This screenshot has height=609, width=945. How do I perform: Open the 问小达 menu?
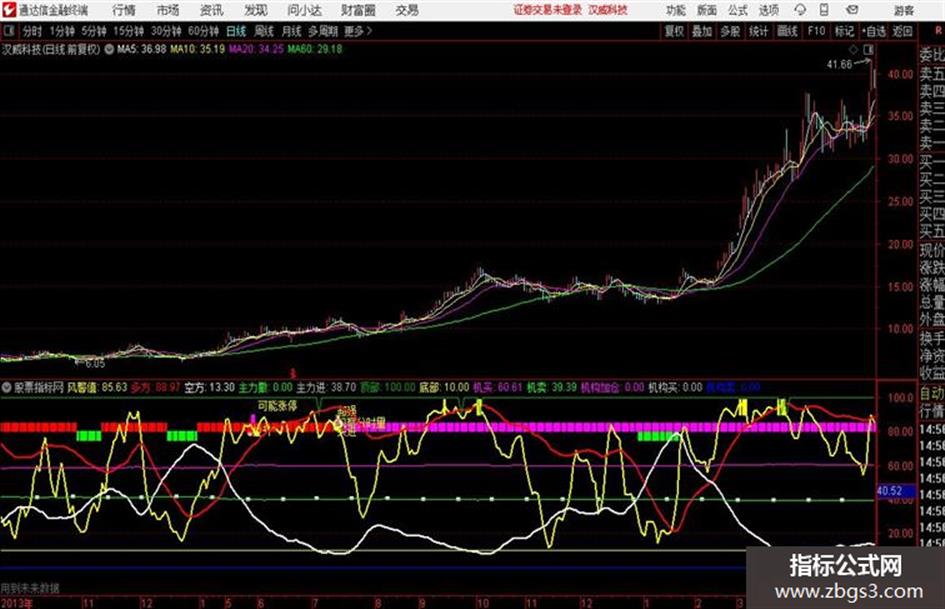point(304,10)
